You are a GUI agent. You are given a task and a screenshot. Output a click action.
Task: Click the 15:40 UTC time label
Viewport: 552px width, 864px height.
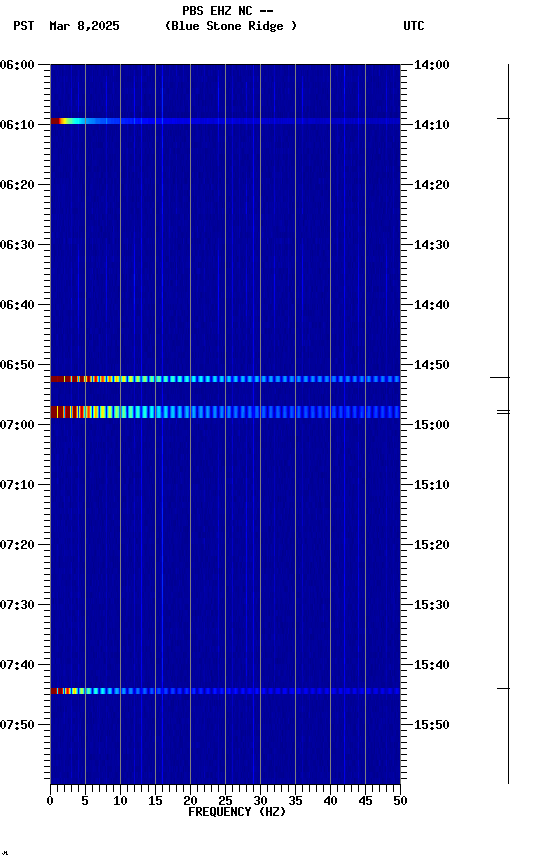[432, 666]
